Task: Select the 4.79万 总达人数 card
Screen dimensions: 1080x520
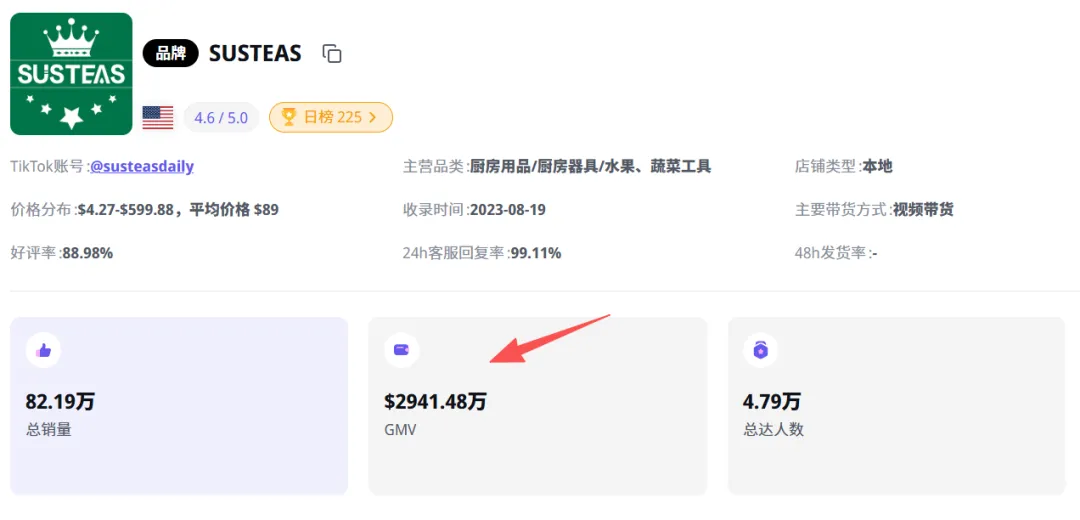Action: click(897, 406)
